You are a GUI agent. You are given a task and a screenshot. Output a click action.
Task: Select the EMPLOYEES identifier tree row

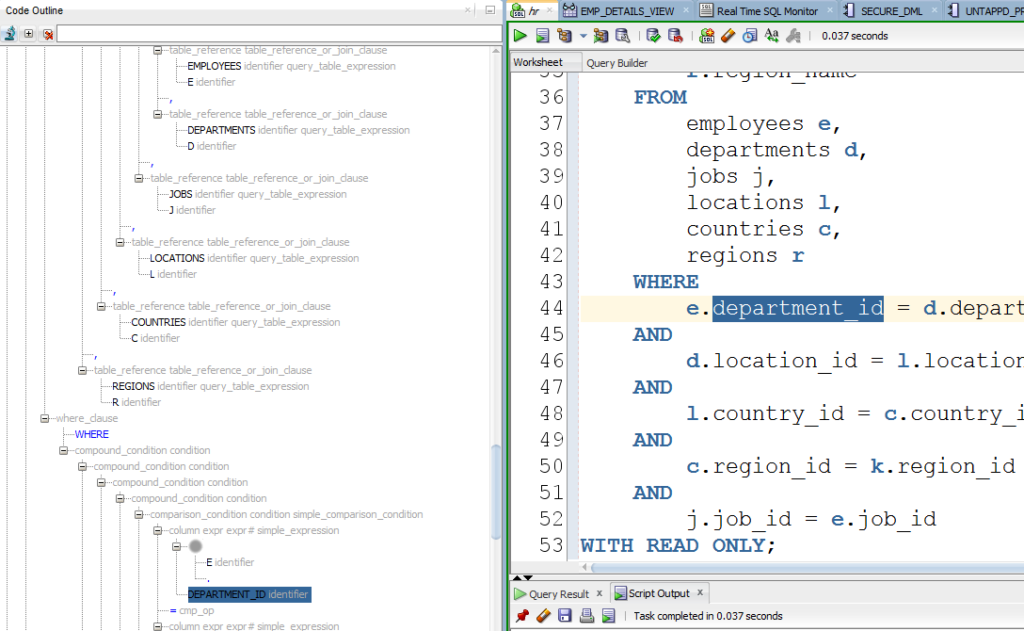point(291,66)
